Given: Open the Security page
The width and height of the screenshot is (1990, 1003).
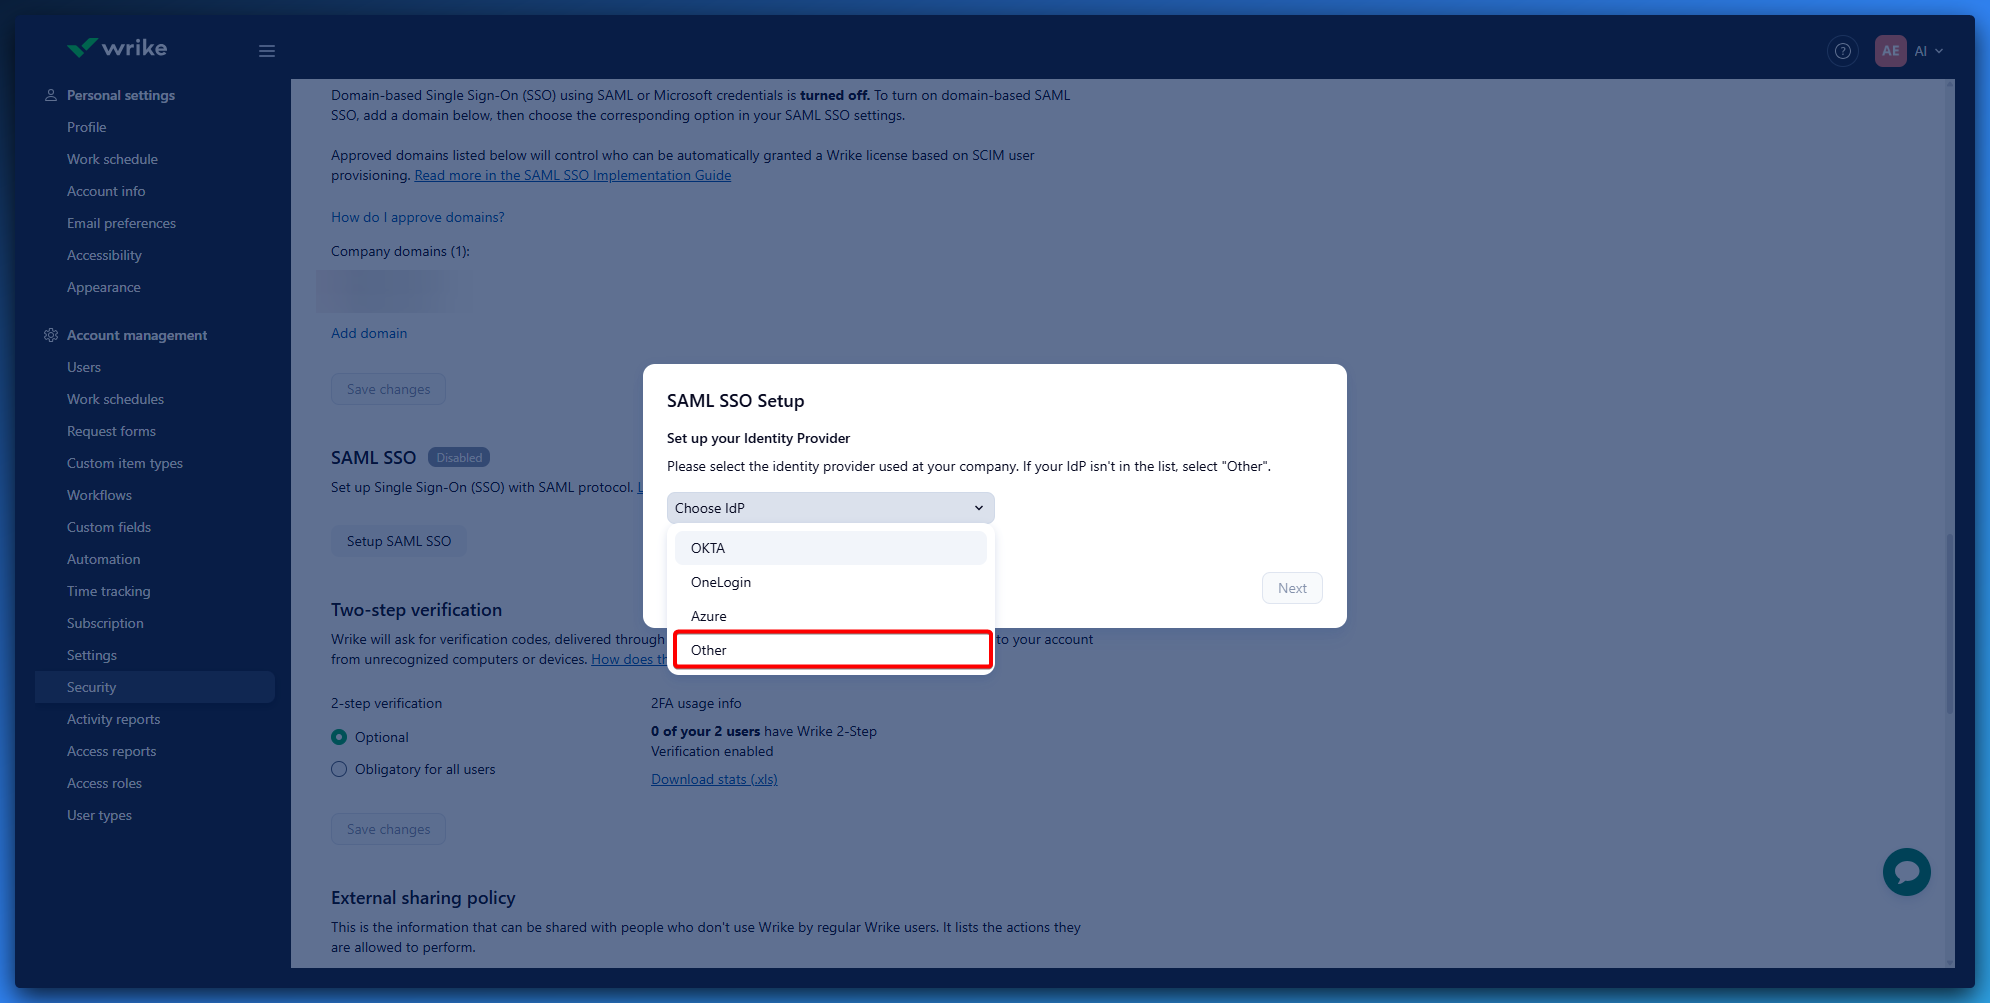Looking at the screenshot, I should 155,687.
